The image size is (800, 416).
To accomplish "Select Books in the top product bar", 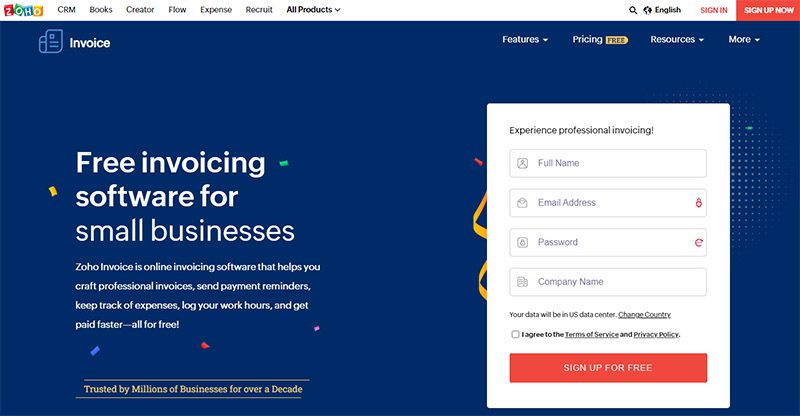I will click(x=101, y=10).
